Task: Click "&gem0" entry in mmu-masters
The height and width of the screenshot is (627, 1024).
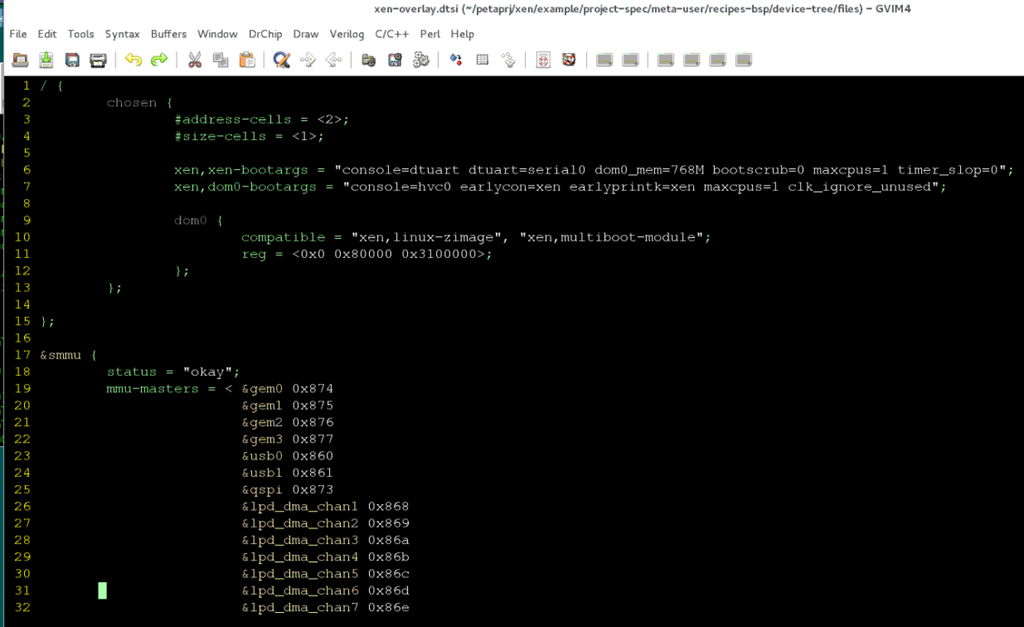Action: (262, 389)
